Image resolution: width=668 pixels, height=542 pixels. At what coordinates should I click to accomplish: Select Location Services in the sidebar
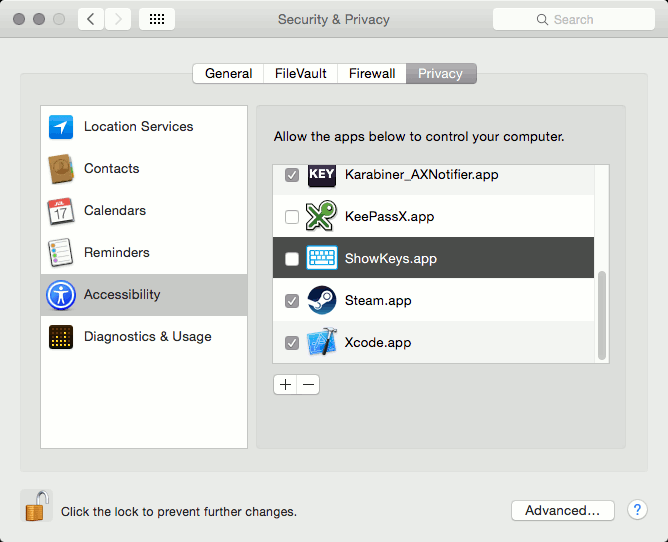coord(138,127)
